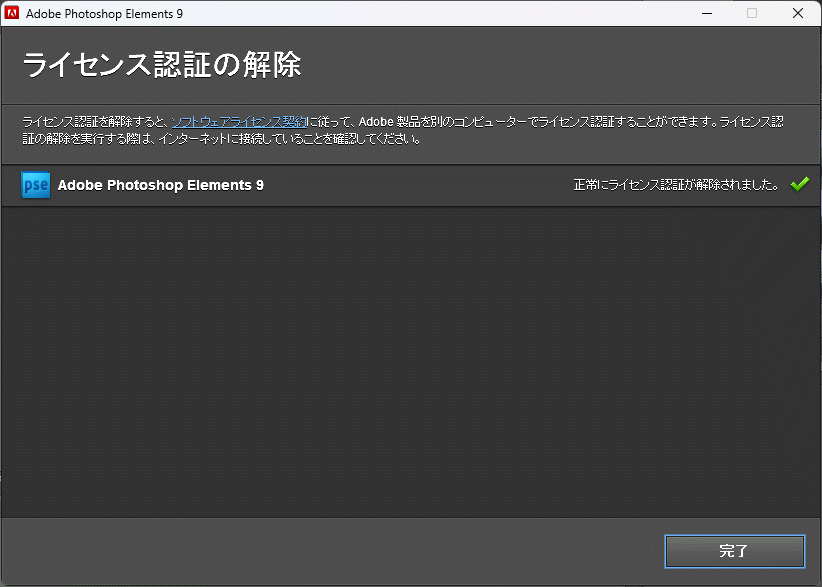Minimize the Photoshop Elements 9 window
Viewport: 822px width, 587px height.
pyautogui.click(x=705, y=14)
